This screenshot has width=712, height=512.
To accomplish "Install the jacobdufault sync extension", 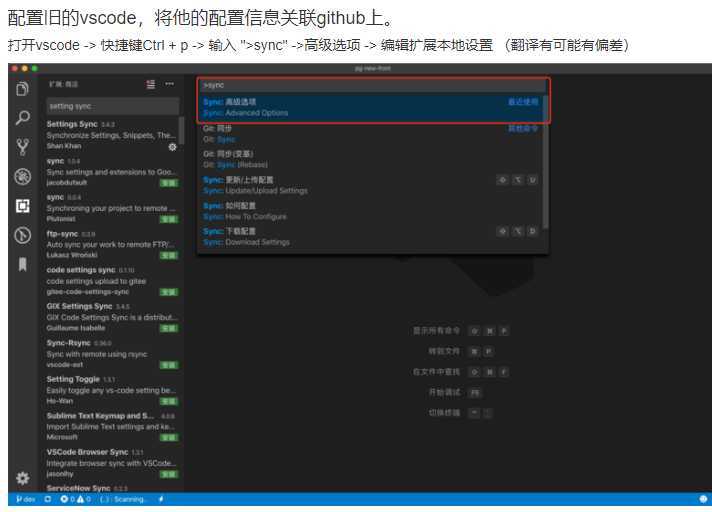I will [x=169, y=183].
